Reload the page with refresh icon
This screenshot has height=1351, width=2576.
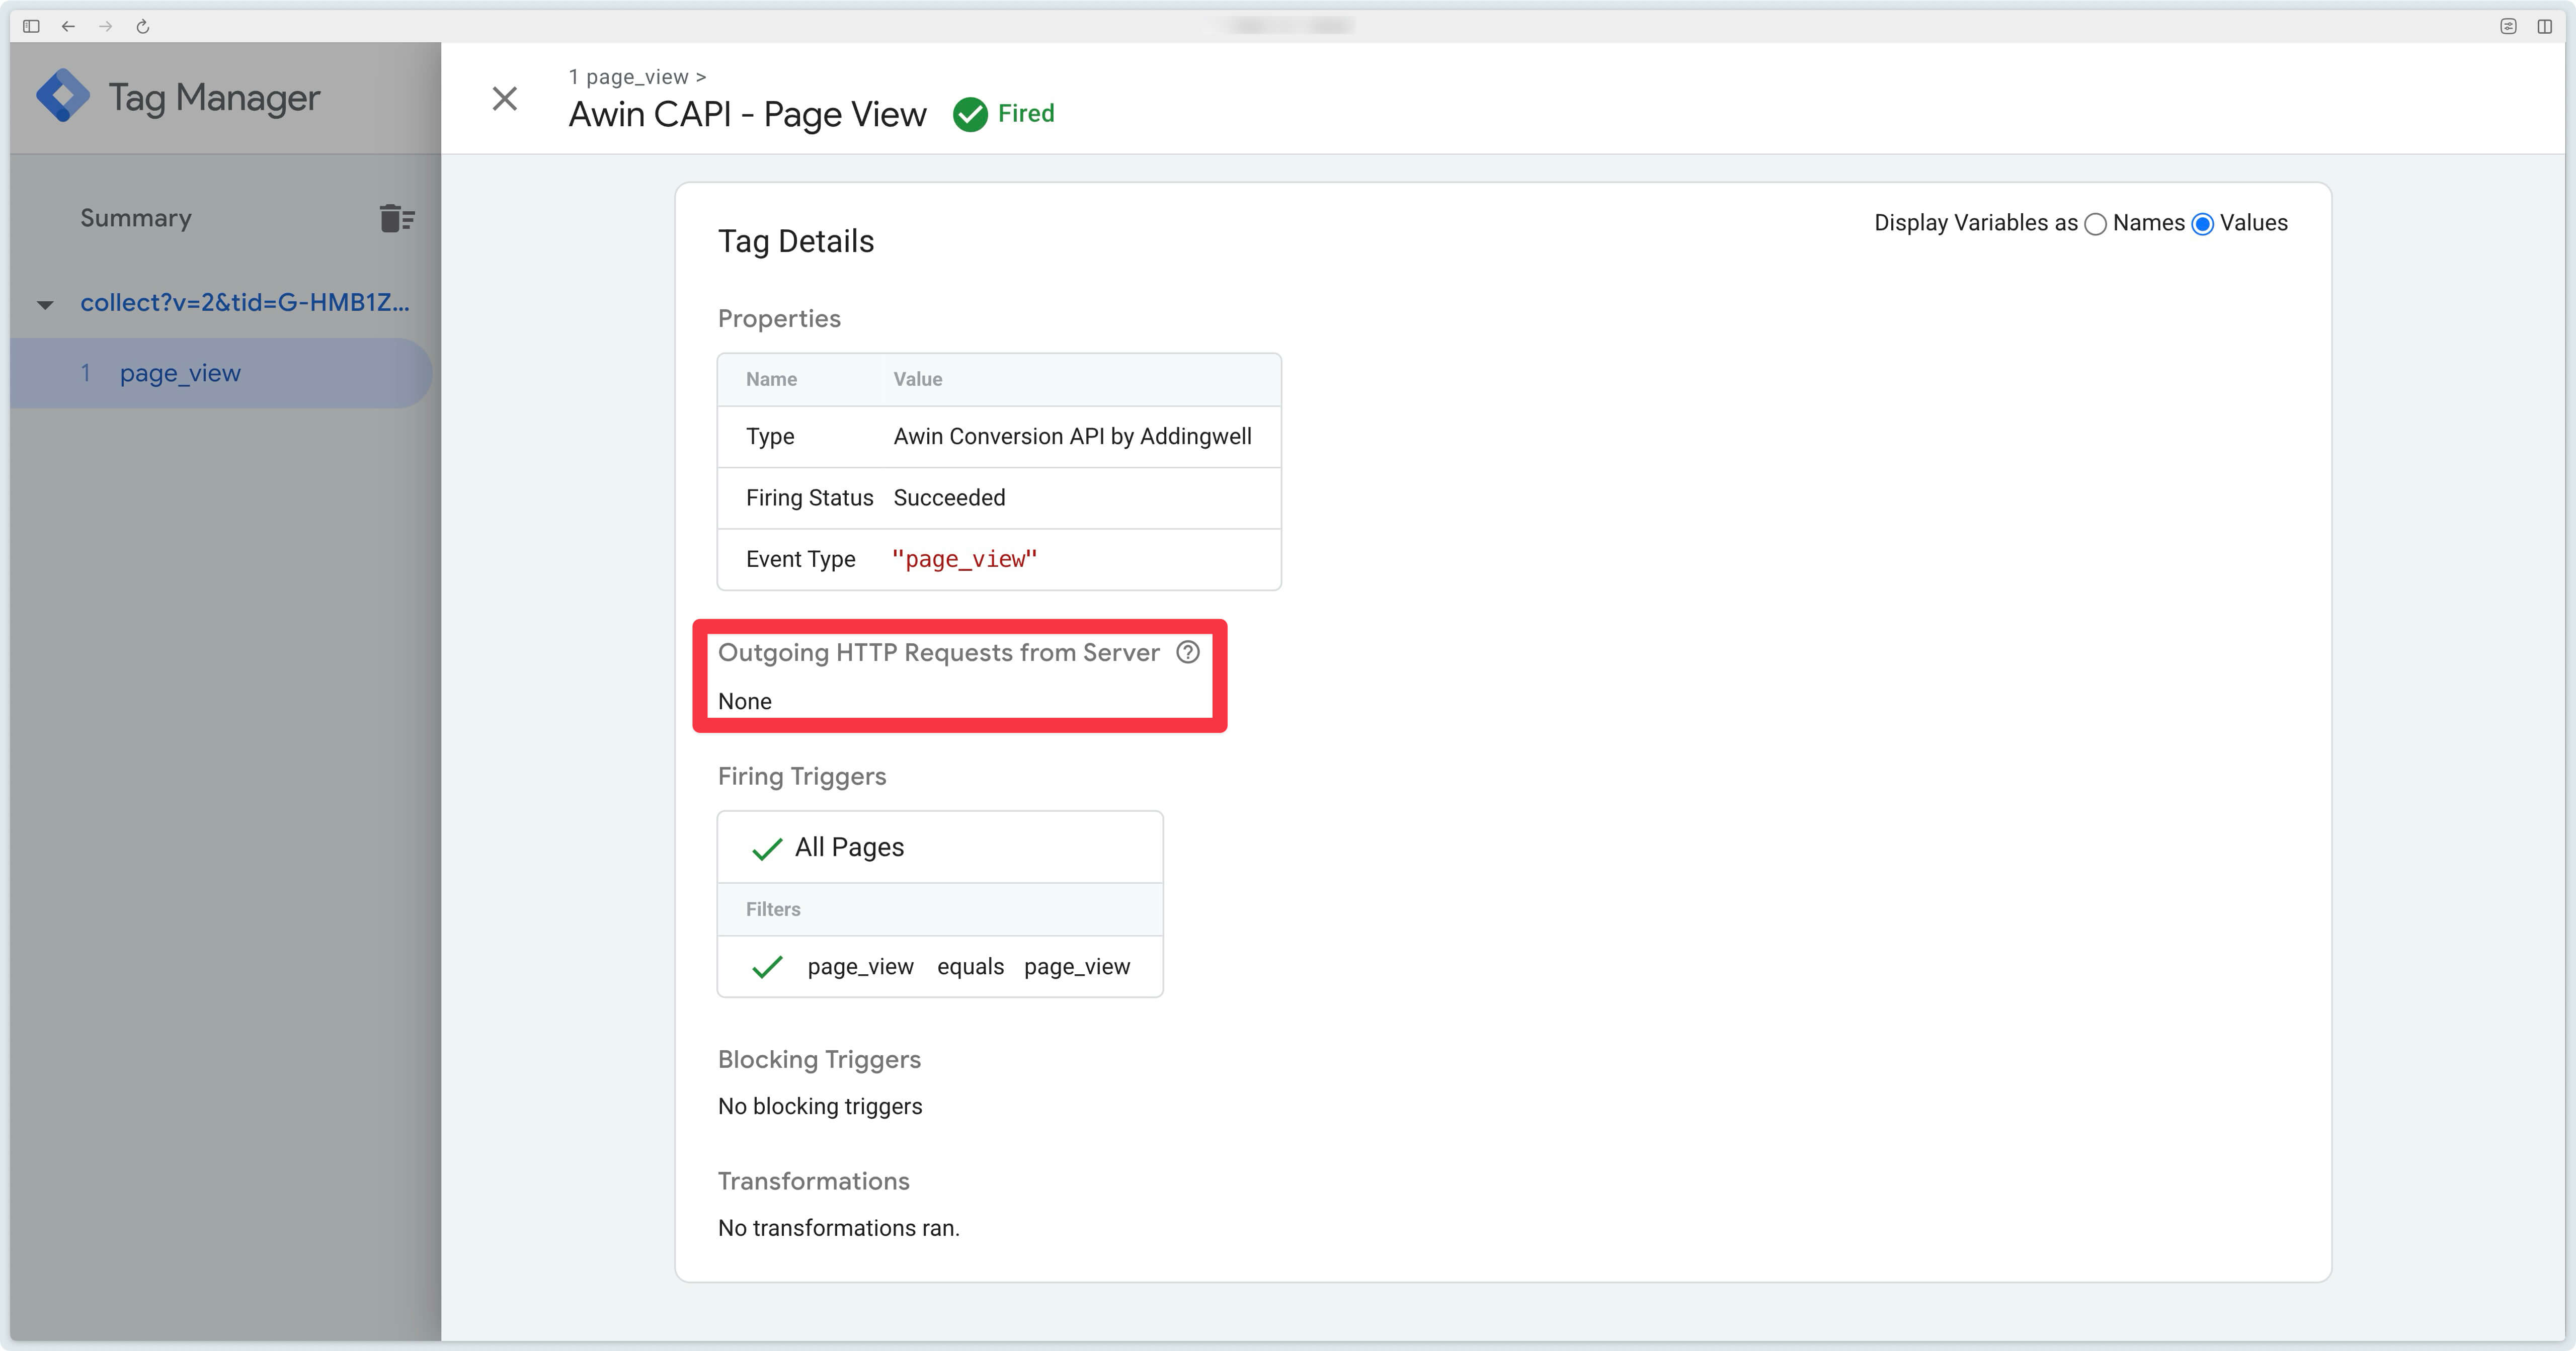click(x=143, y=26)
